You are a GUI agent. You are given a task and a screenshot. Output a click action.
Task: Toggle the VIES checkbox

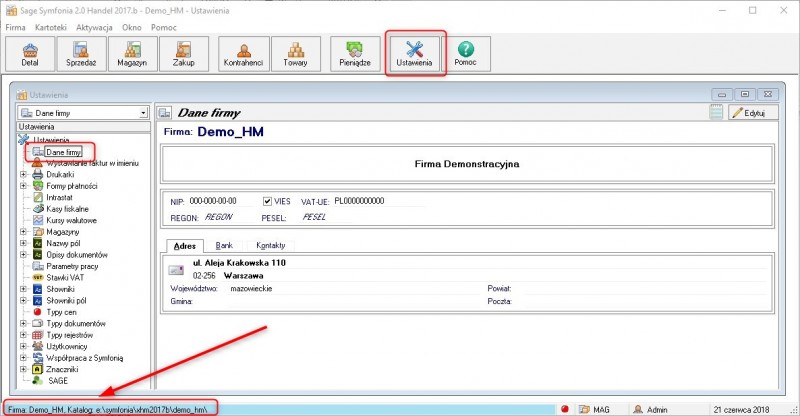(x=267, y=202)
